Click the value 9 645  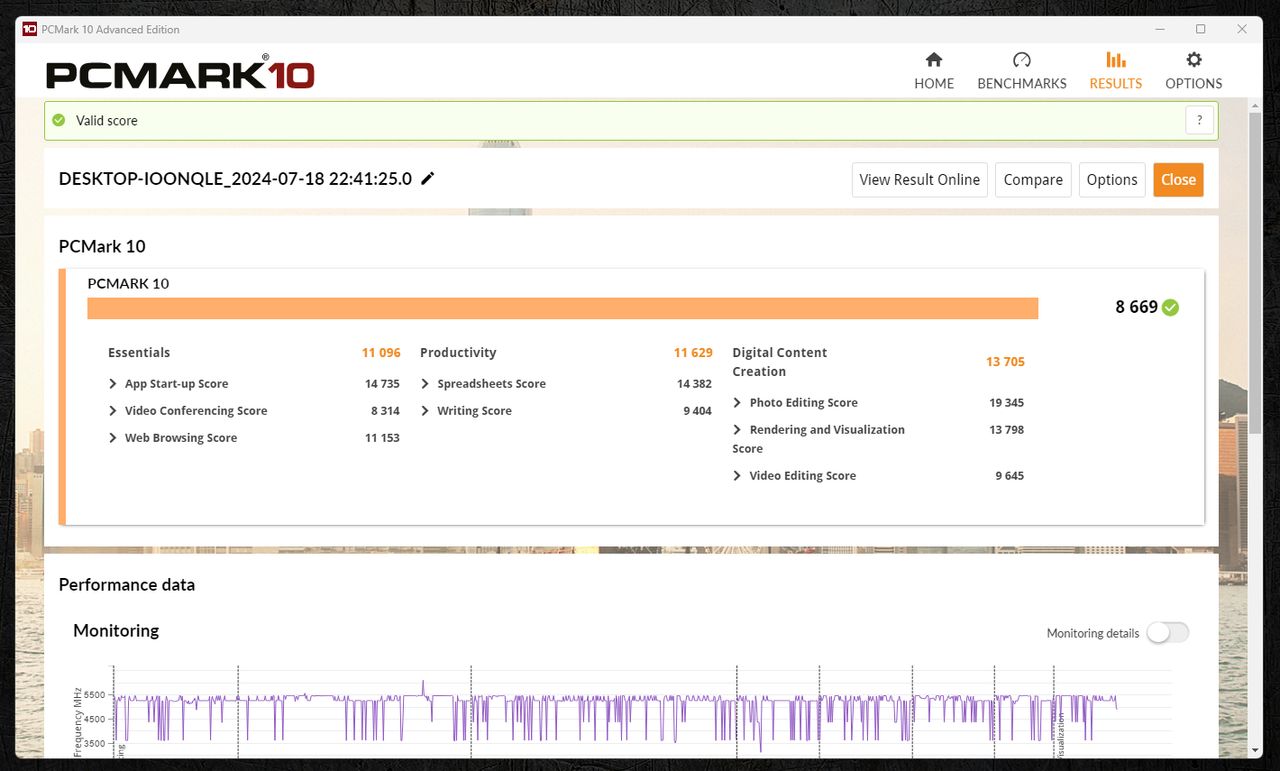coord(1009,476)
